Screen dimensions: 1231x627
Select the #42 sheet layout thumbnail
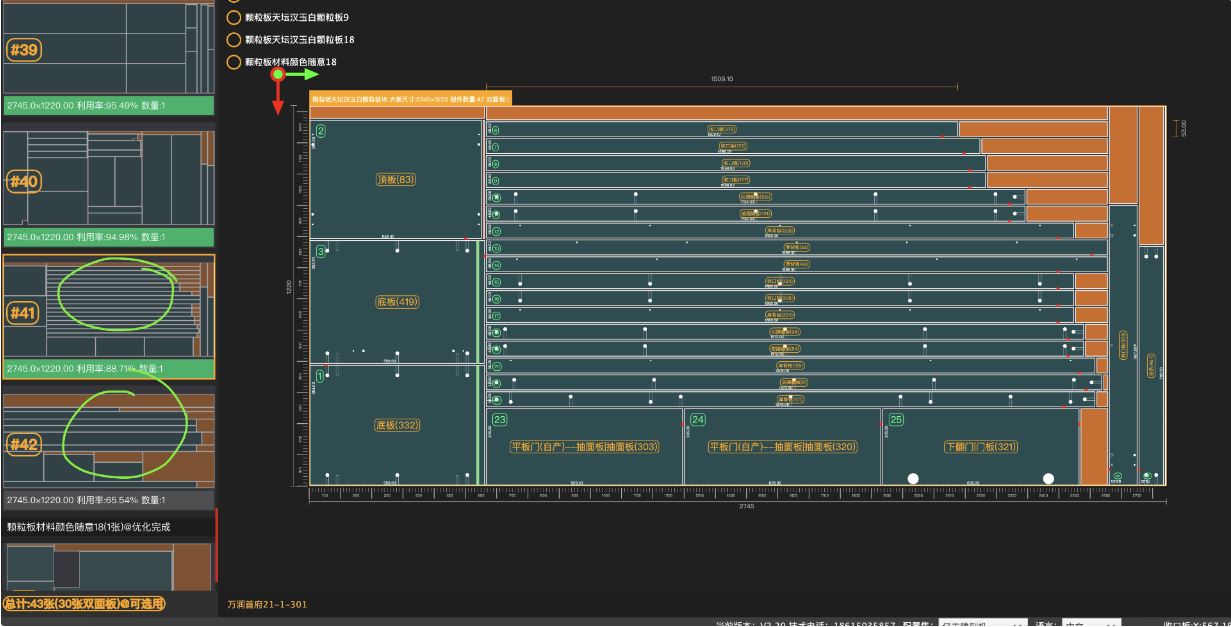[x=108, y=441]
